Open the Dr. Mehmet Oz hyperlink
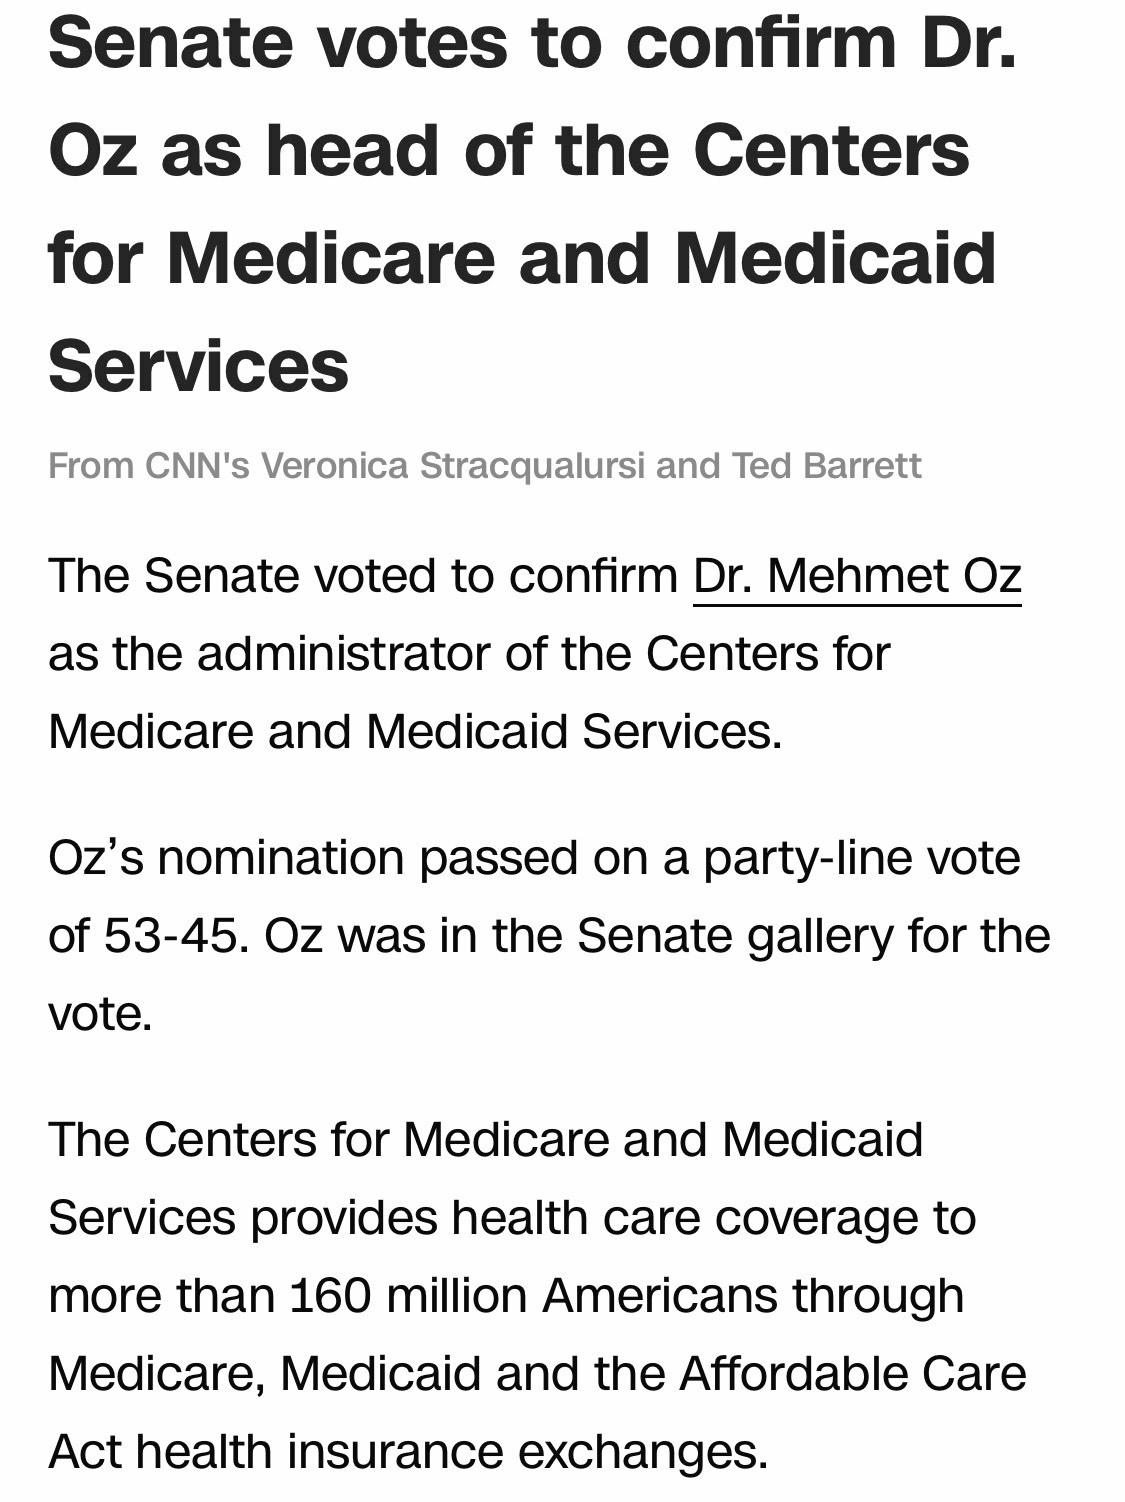1125x1502 pixels. point(857,577)
